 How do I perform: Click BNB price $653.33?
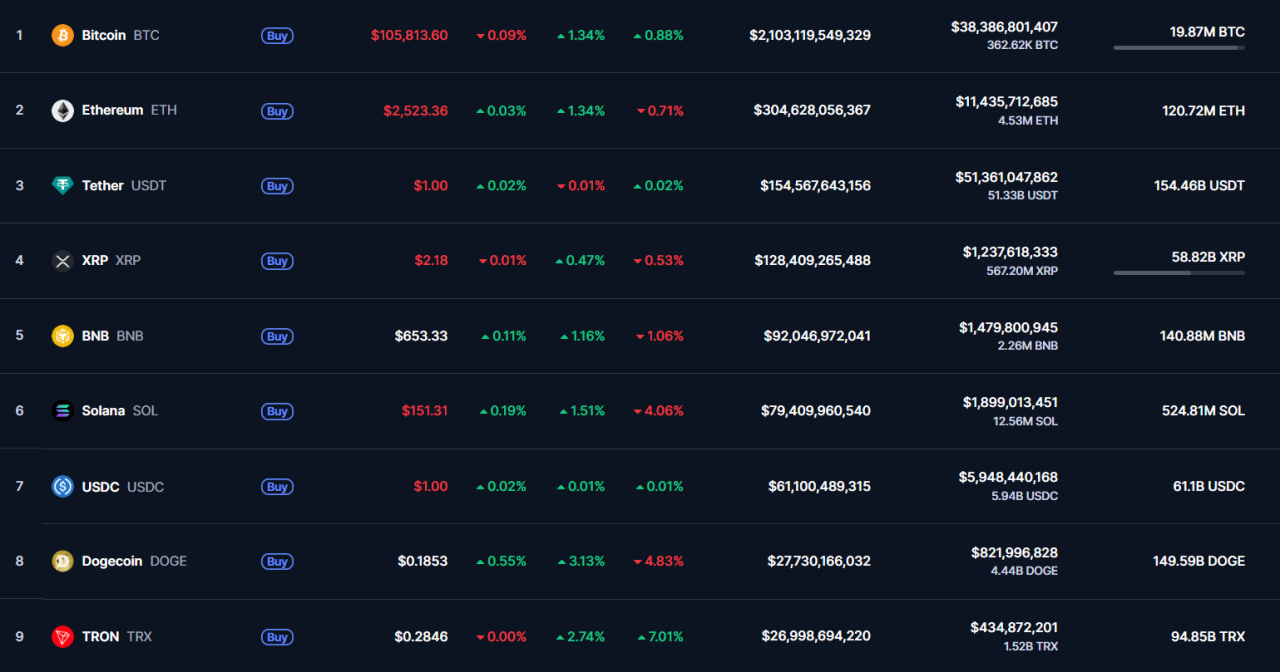click(421, 336)
